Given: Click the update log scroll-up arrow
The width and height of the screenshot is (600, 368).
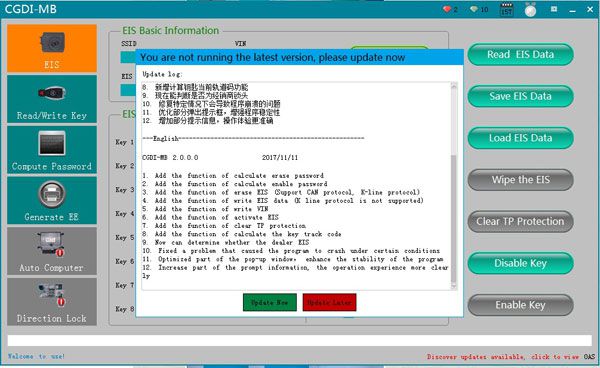Looking at the screenshot, I should [x=454, y=86].
